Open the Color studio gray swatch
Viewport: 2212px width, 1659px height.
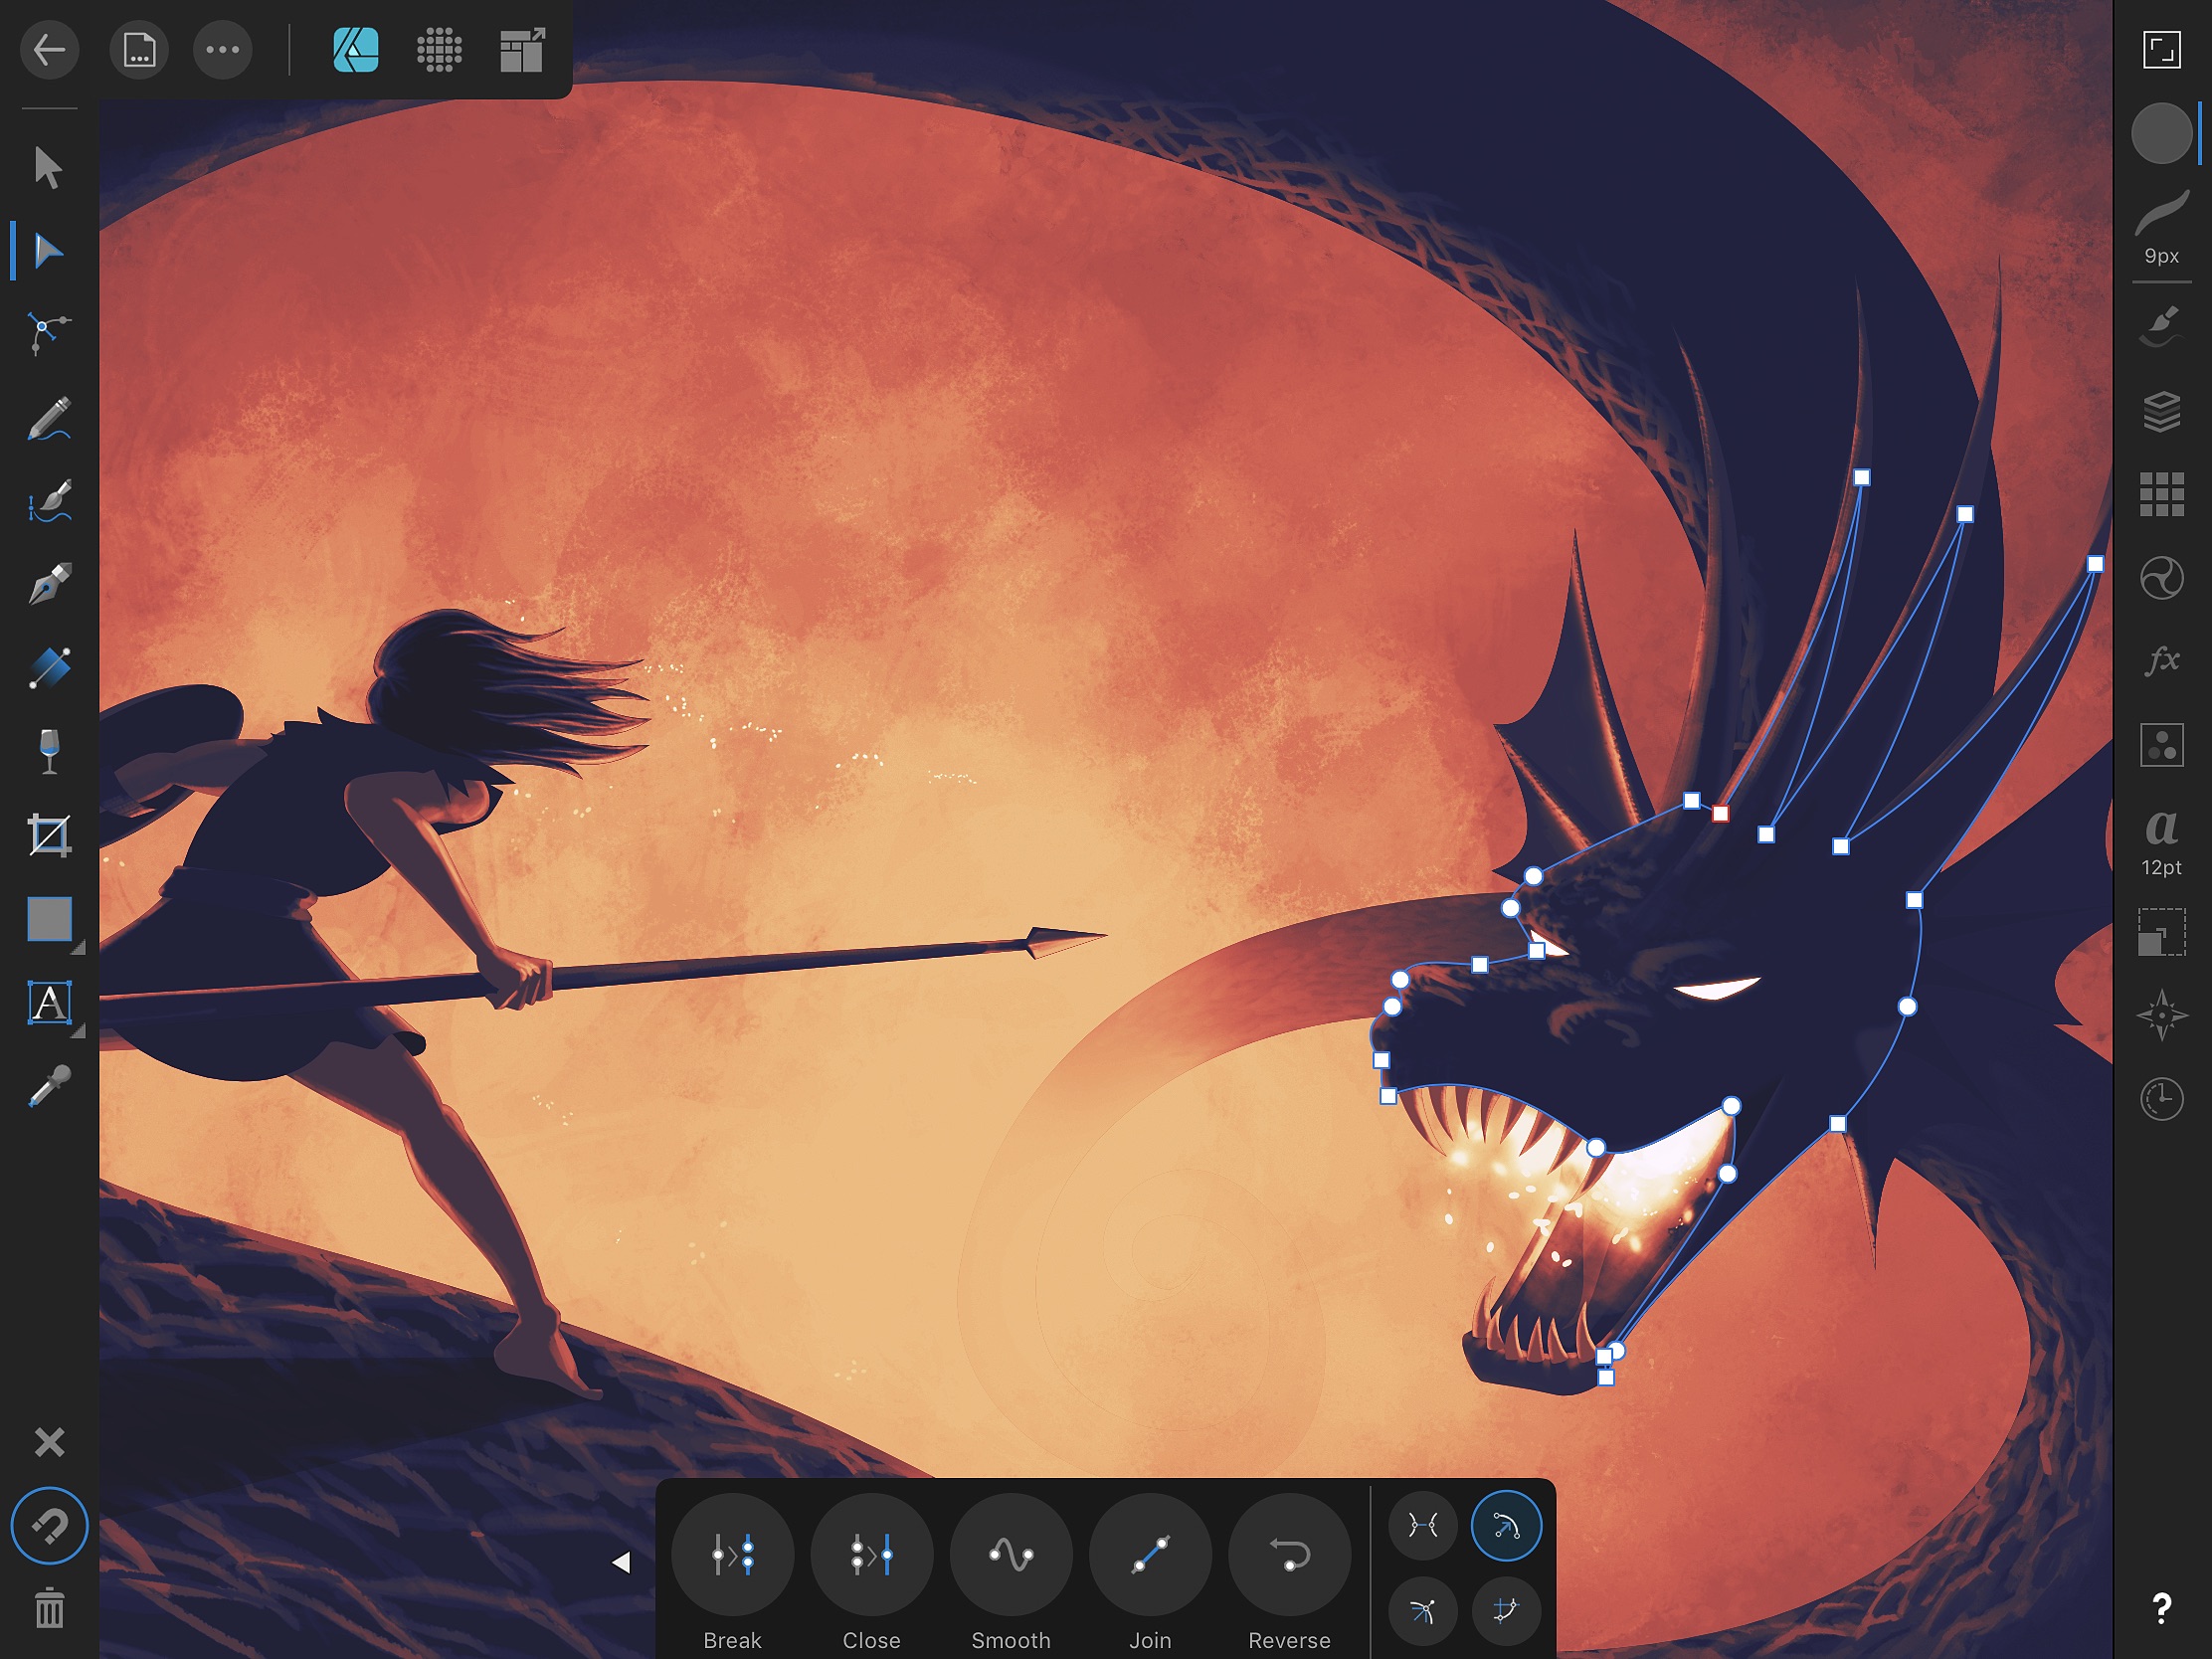pyautogui.click(x=2161, y=133)
